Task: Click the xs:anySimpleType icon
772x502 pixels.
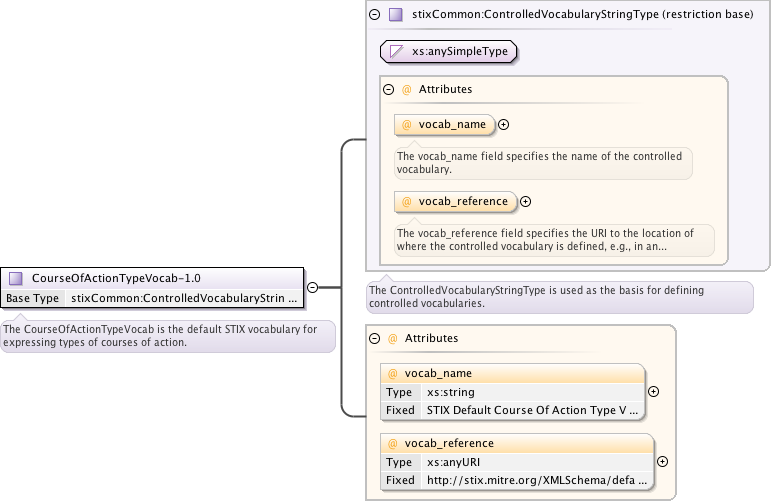Action: point(397,51)
